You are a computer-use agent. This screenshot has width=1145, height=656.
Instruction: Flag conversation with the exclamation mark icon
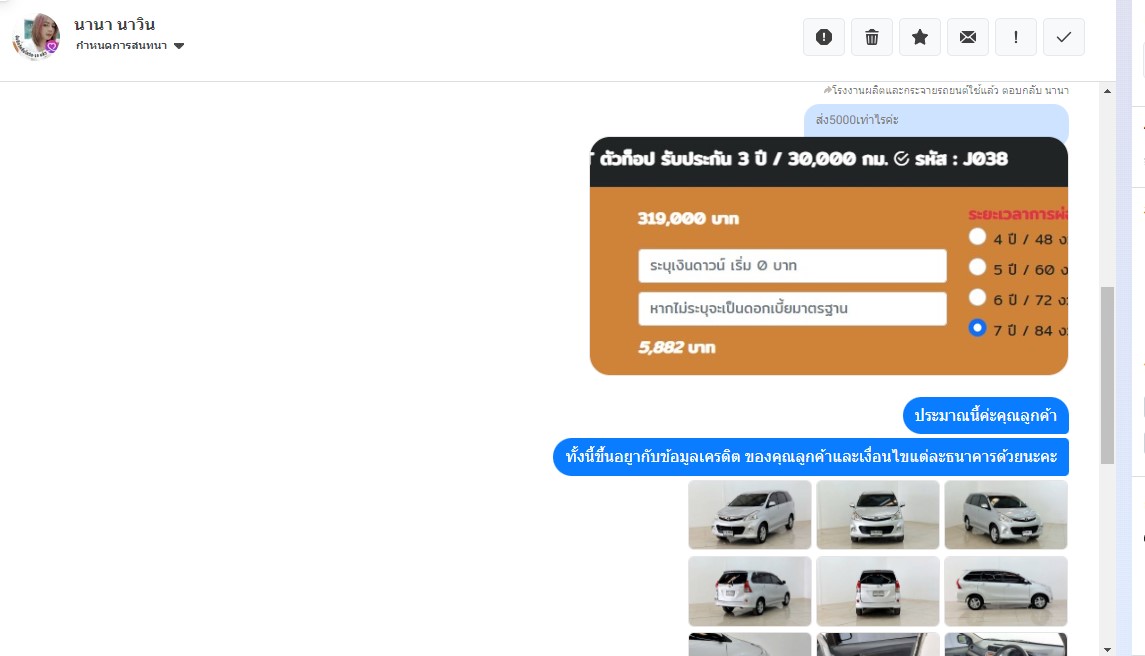tap(1016, 37)
